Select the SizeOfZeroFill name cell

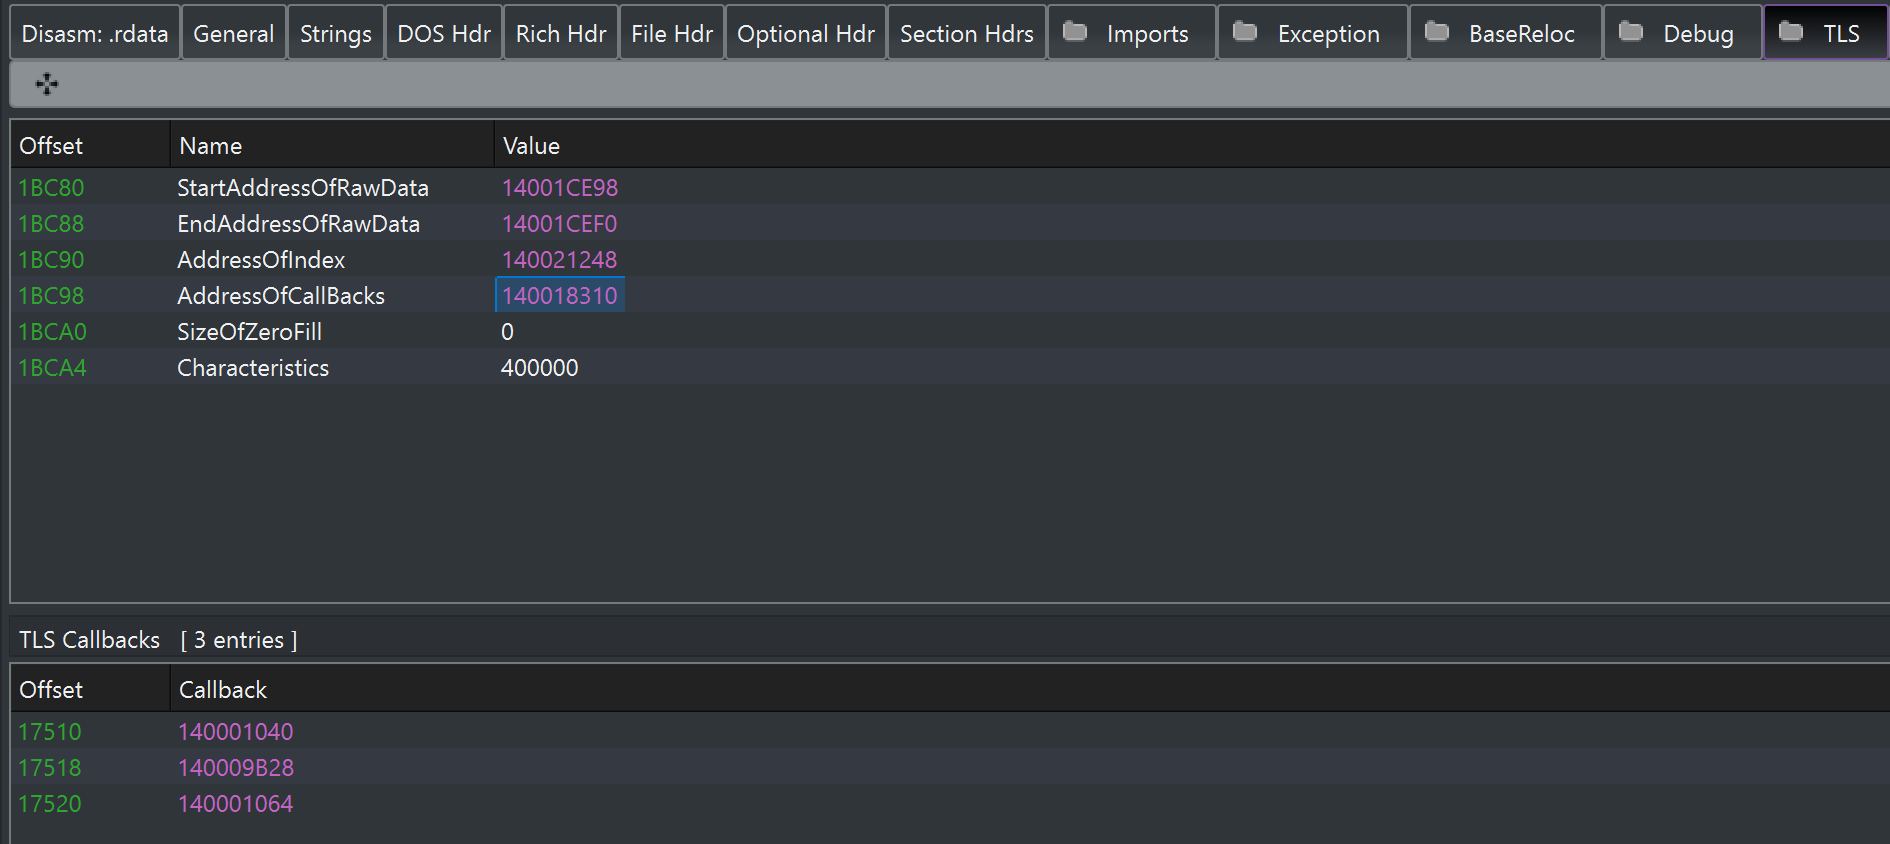click(249, 332)
